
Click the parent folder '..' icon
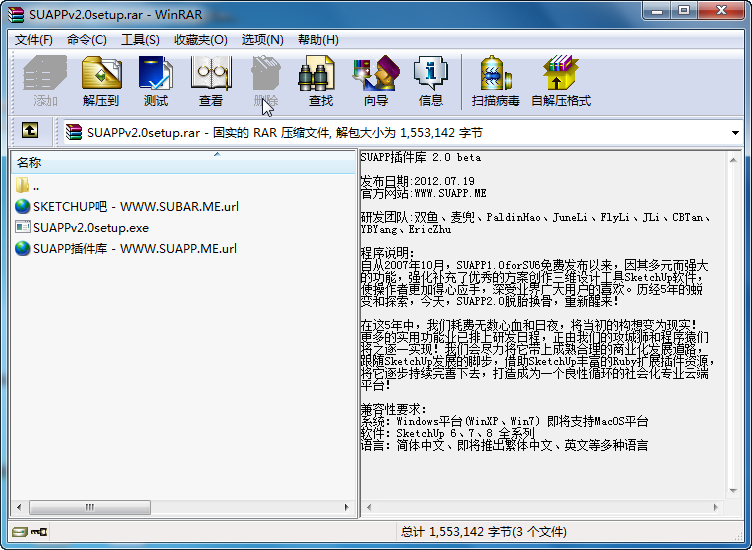tap(22, 185)
